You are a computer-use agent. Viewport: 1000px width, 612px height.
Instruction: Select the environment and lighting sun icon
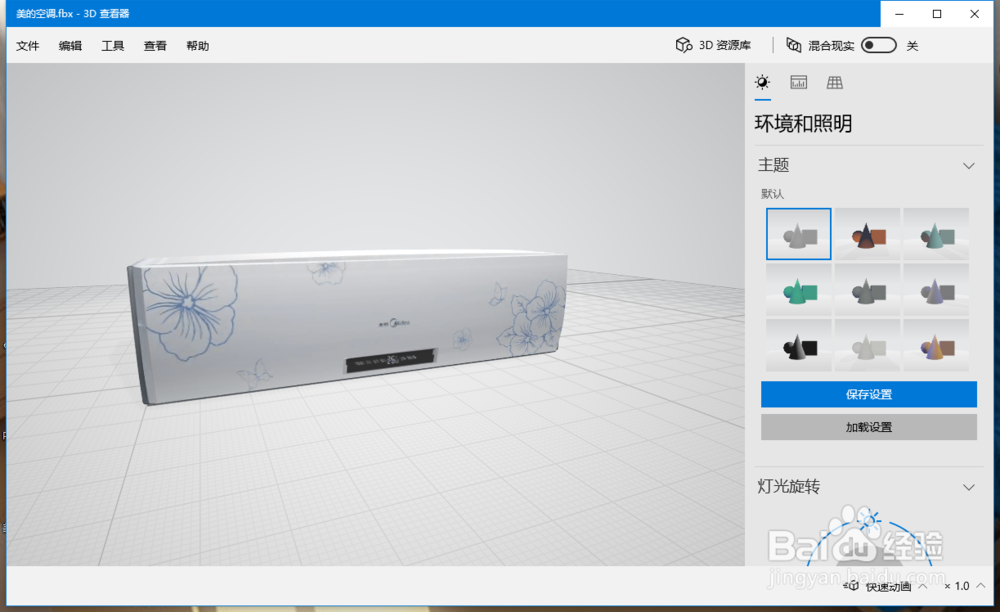[762, 83]
